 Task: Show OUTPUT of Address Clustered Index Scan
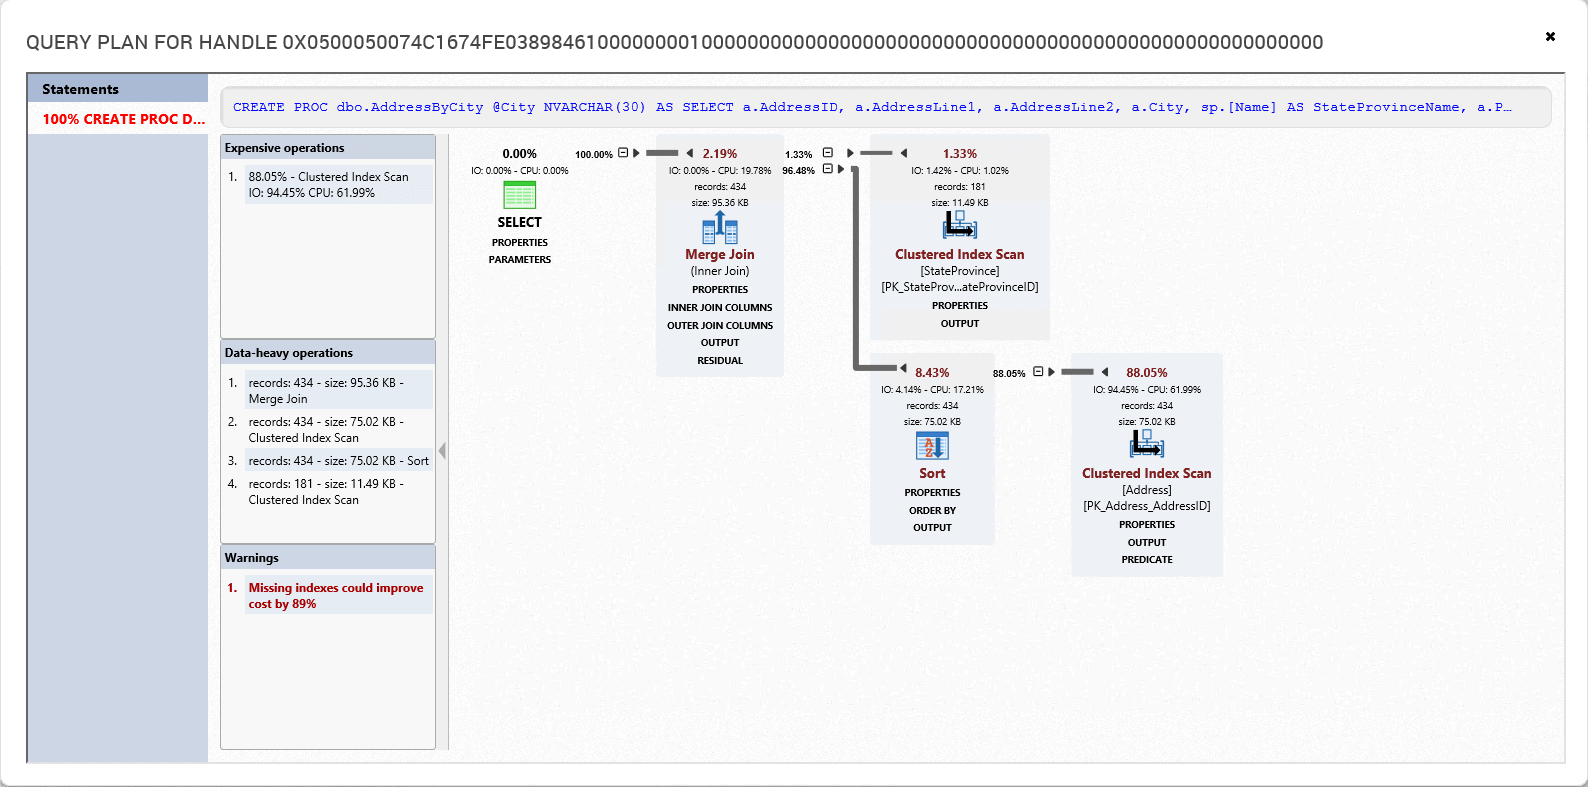(x=1147, y=543)
